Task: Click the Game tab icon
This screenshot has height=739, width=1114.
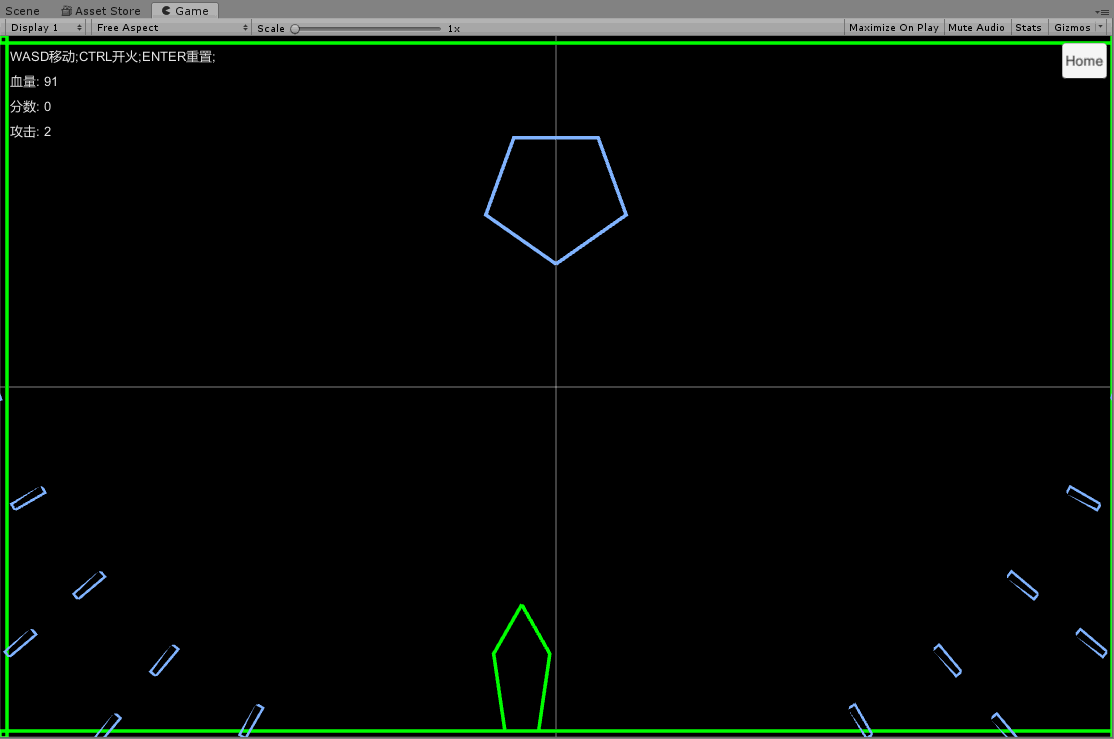Action: 166,11
